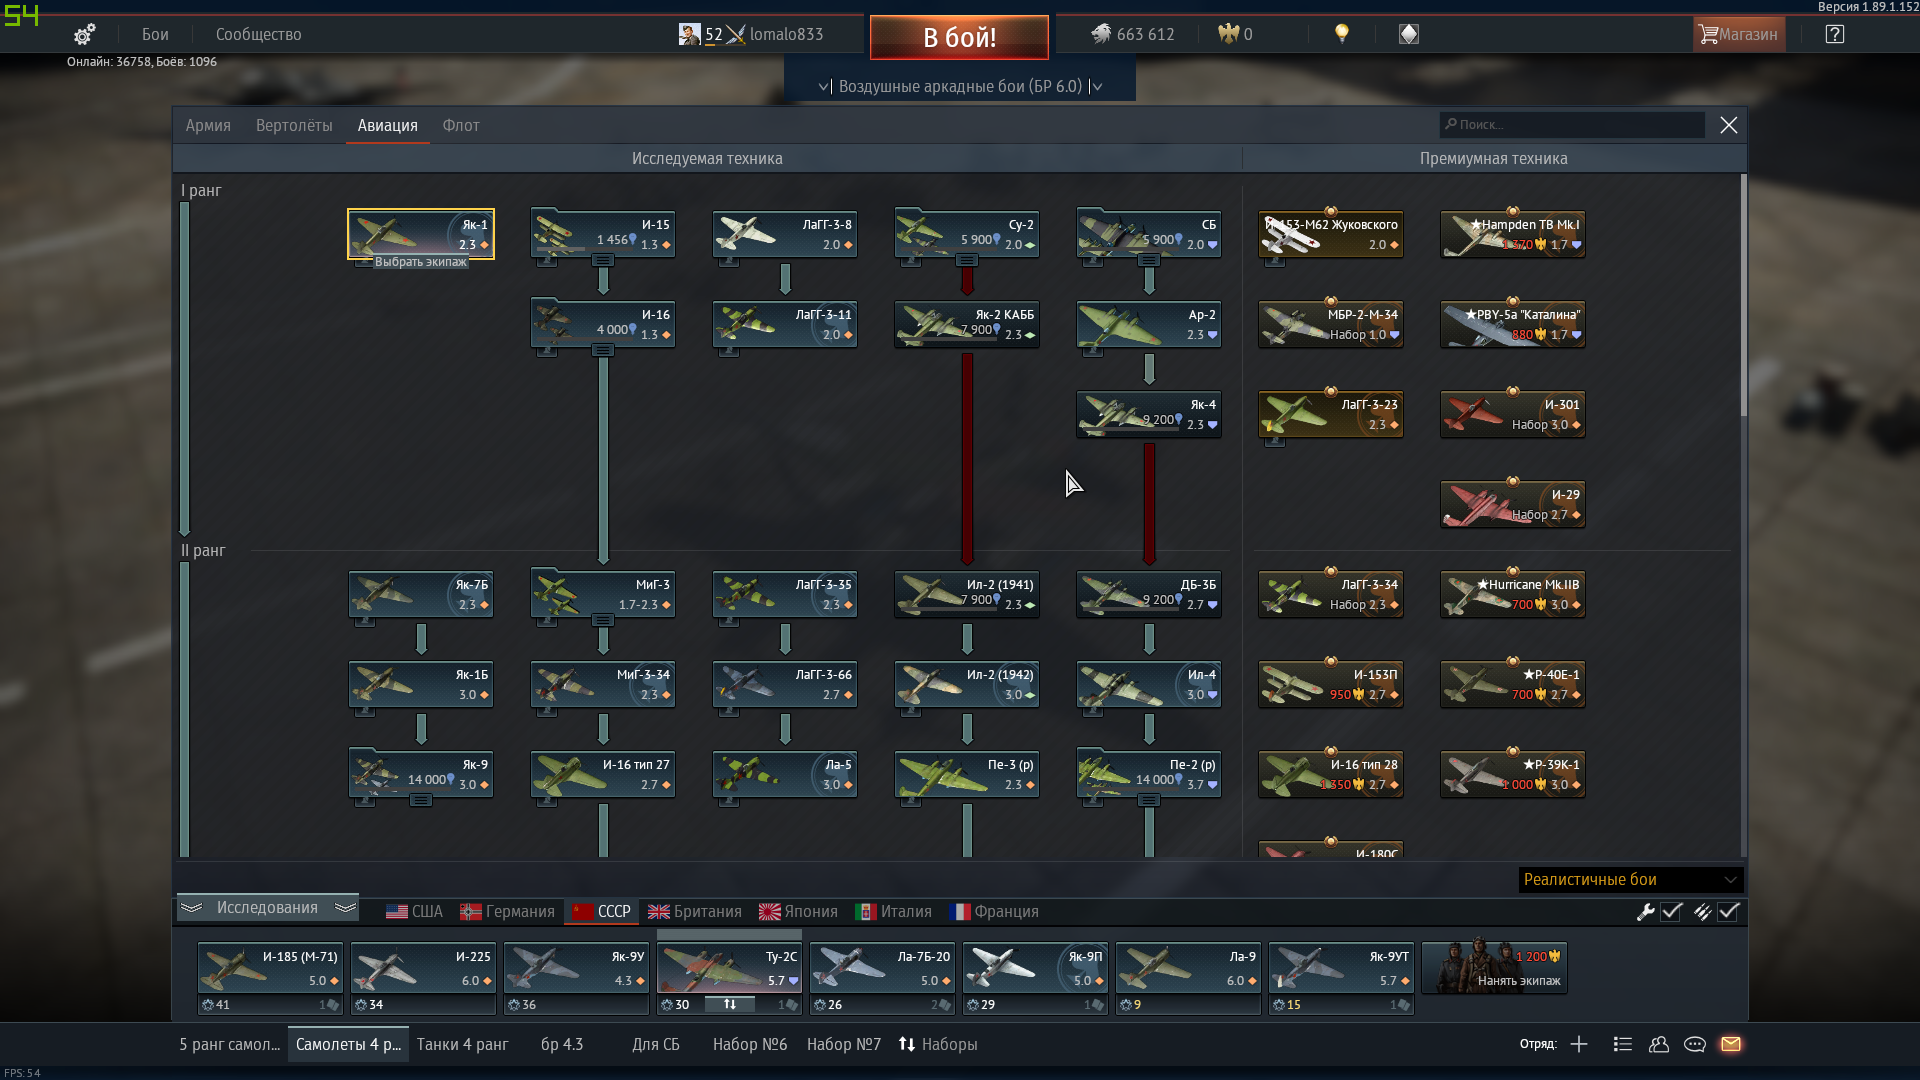Select the Як-2 КАББ aircraft card

[x=967, y=324]
